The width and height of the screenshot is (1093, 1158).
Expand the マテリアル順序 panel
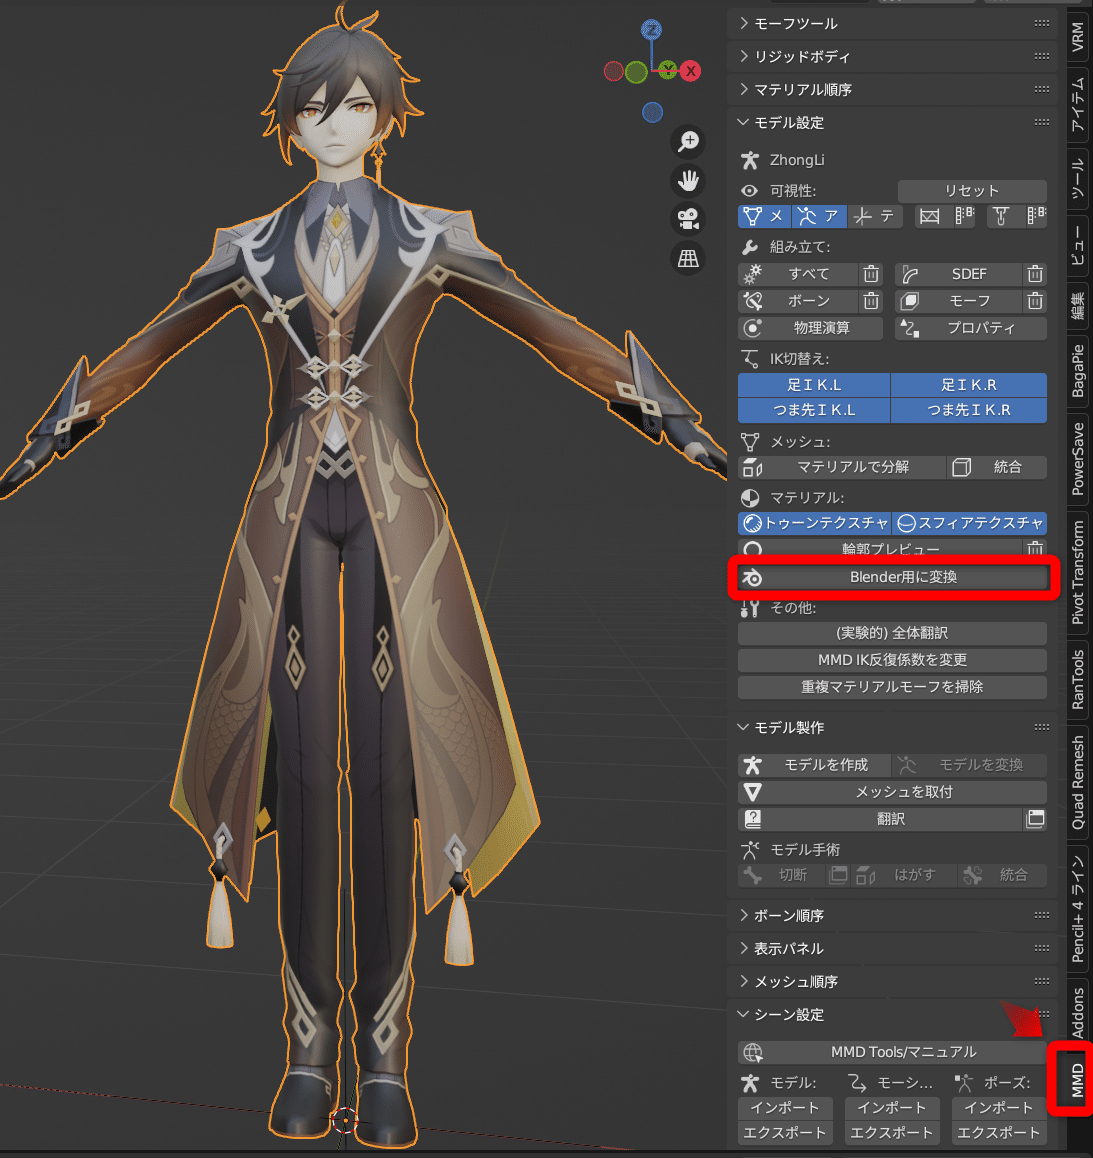point(744,89)
